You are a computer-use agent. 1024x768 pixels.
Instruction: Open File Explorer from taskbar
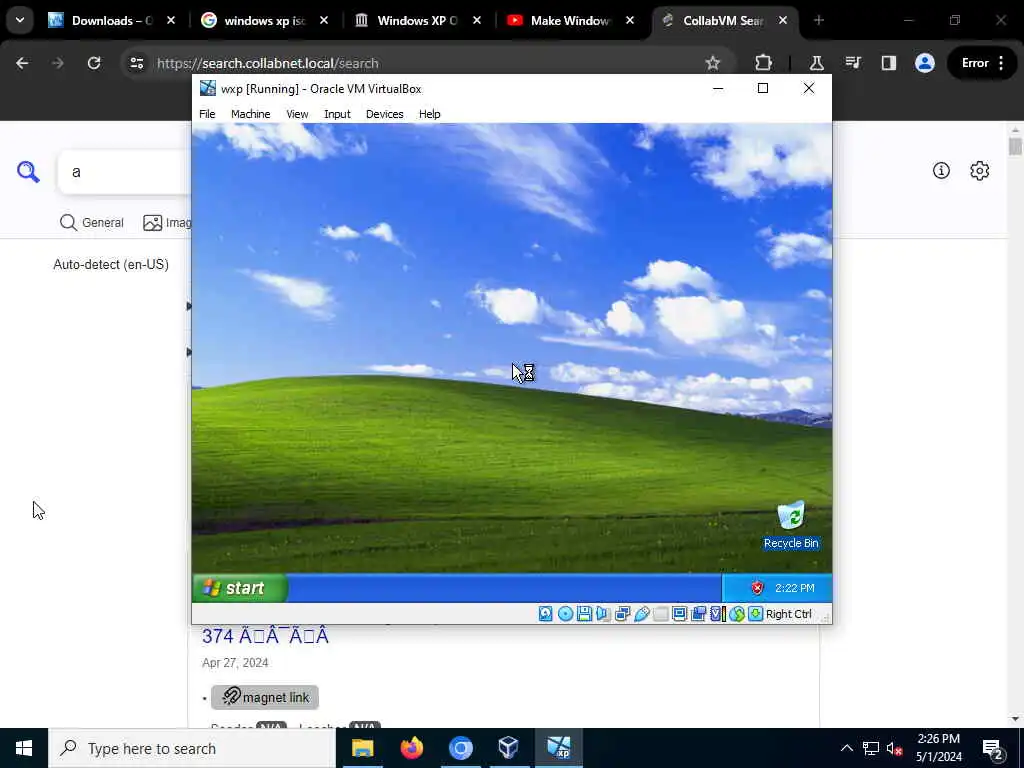(x=362, y=748)
